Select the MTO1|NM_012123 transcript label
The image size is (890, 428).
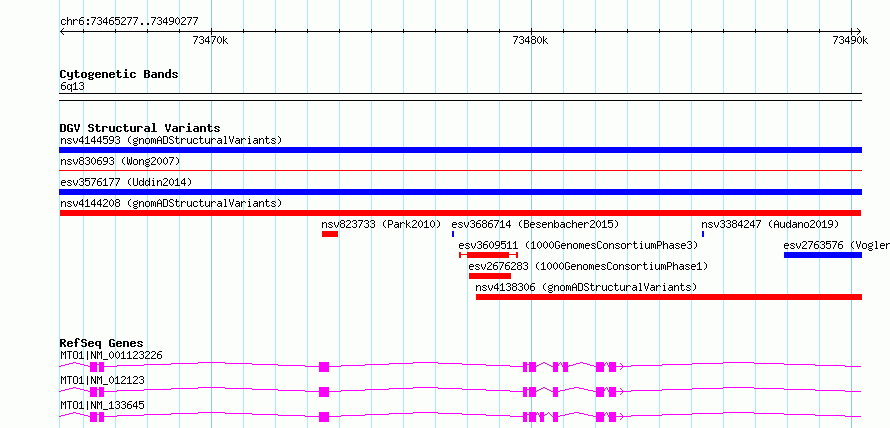tap(102, 380)
